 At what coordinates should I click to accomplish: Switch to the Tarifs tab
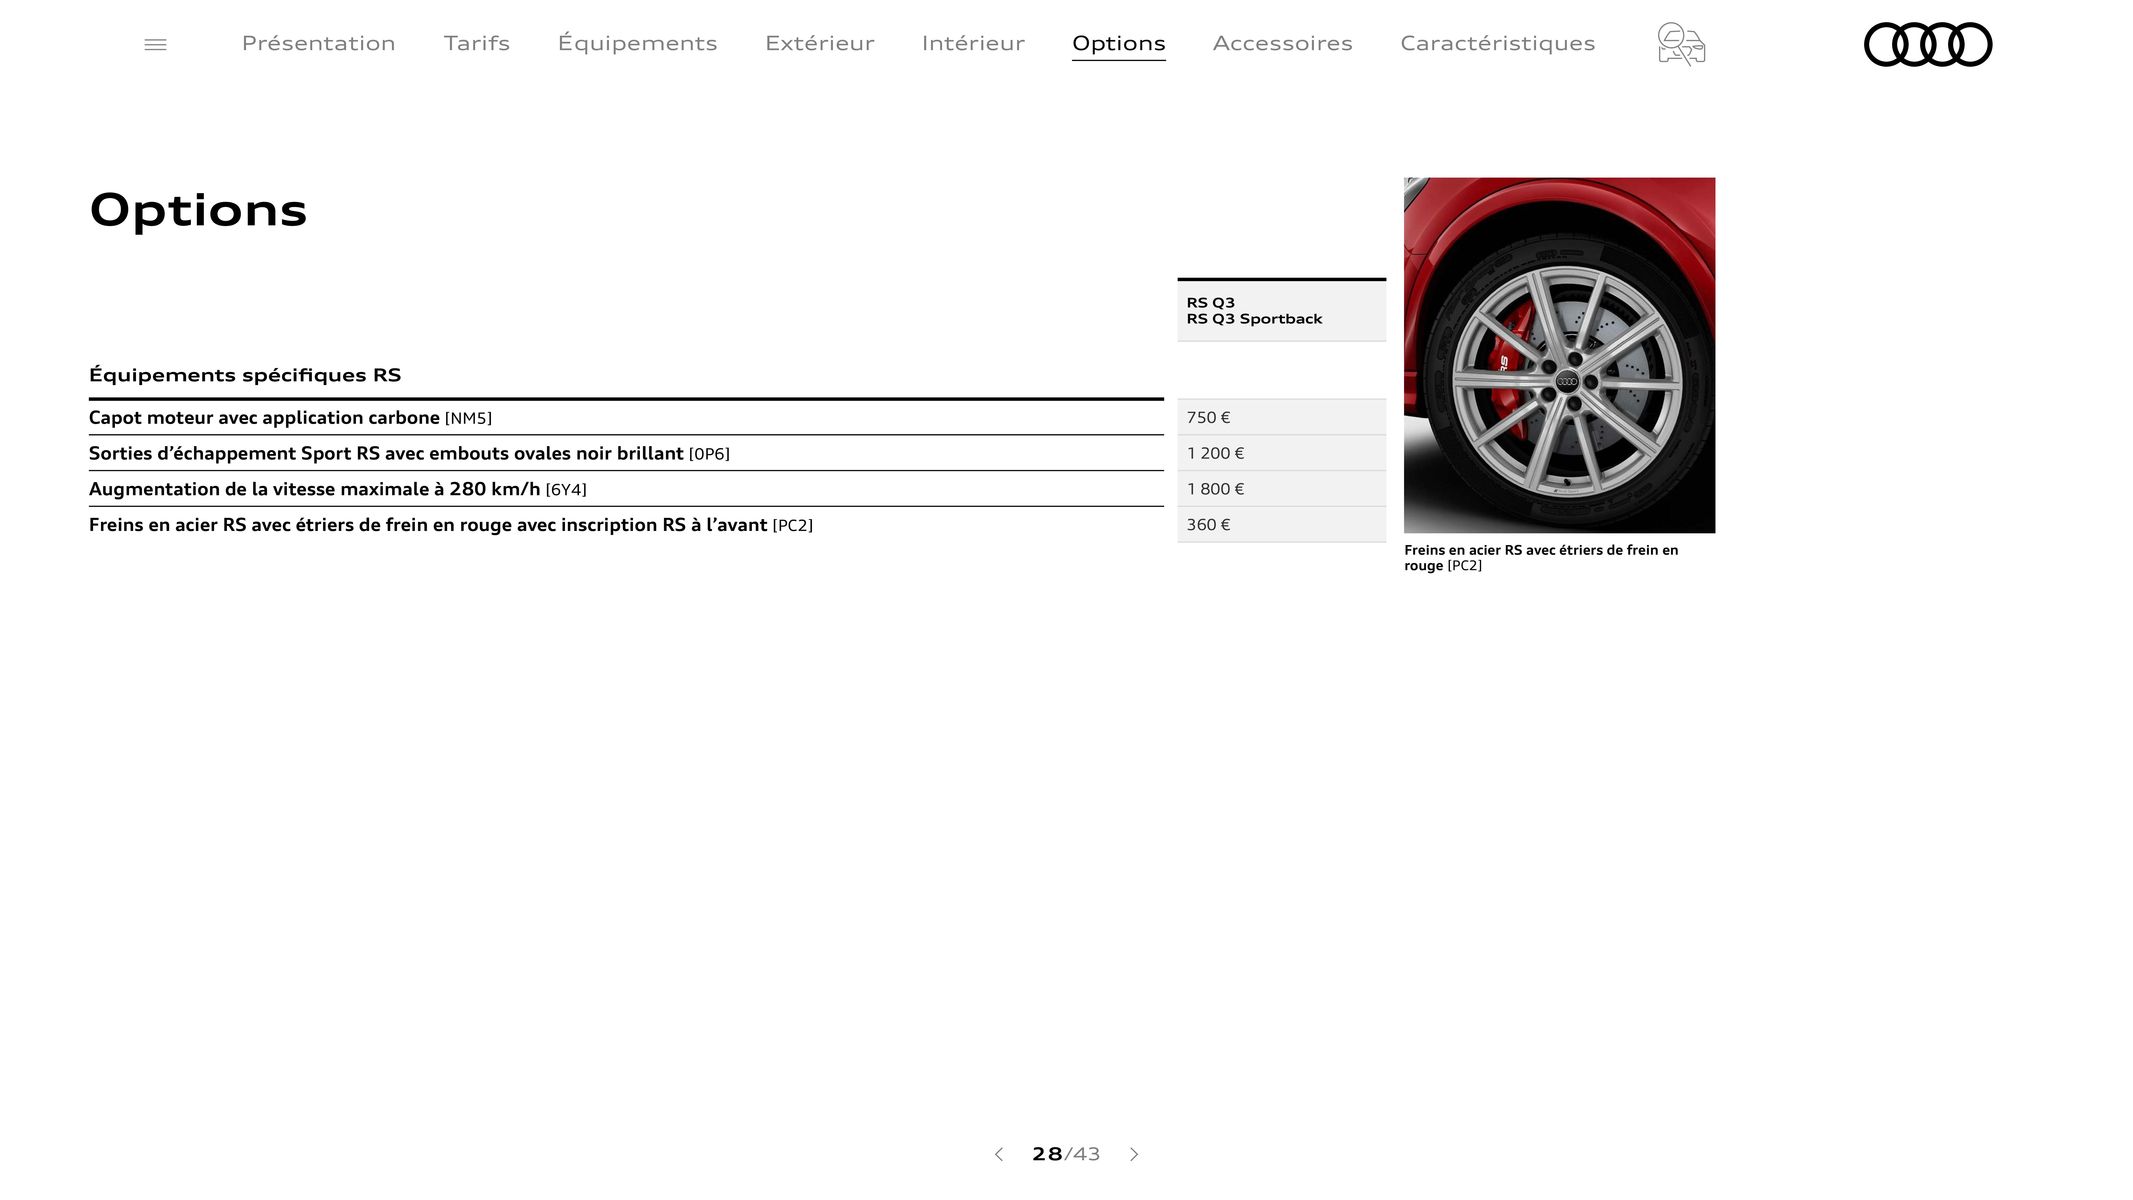pyautogui.click(x=477, y=43)
